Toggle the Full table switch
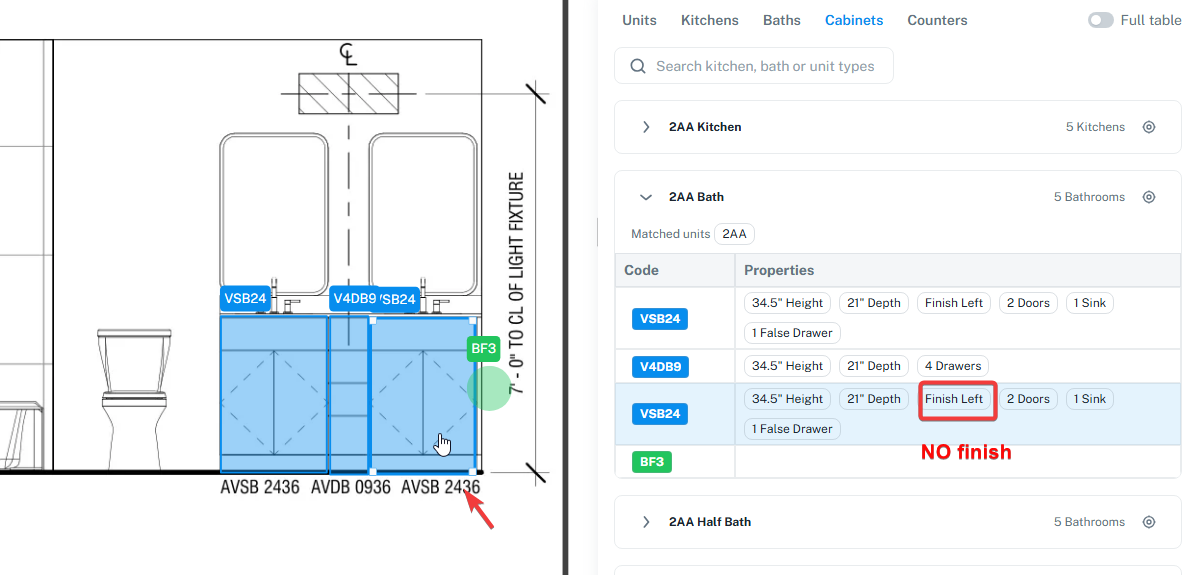This screenshot has height=575, width=1191. [x=1101, y=21]
